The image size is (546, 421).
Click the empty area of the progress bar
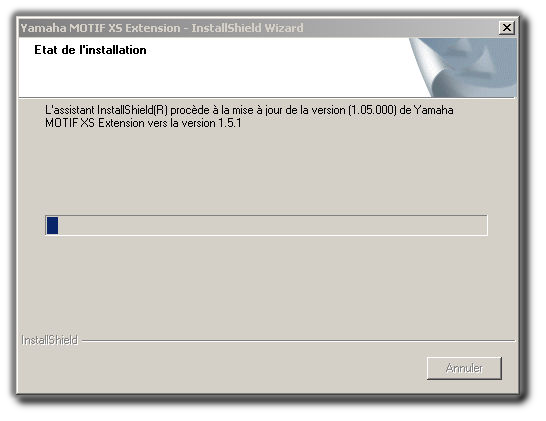click(x=273, y=225)
